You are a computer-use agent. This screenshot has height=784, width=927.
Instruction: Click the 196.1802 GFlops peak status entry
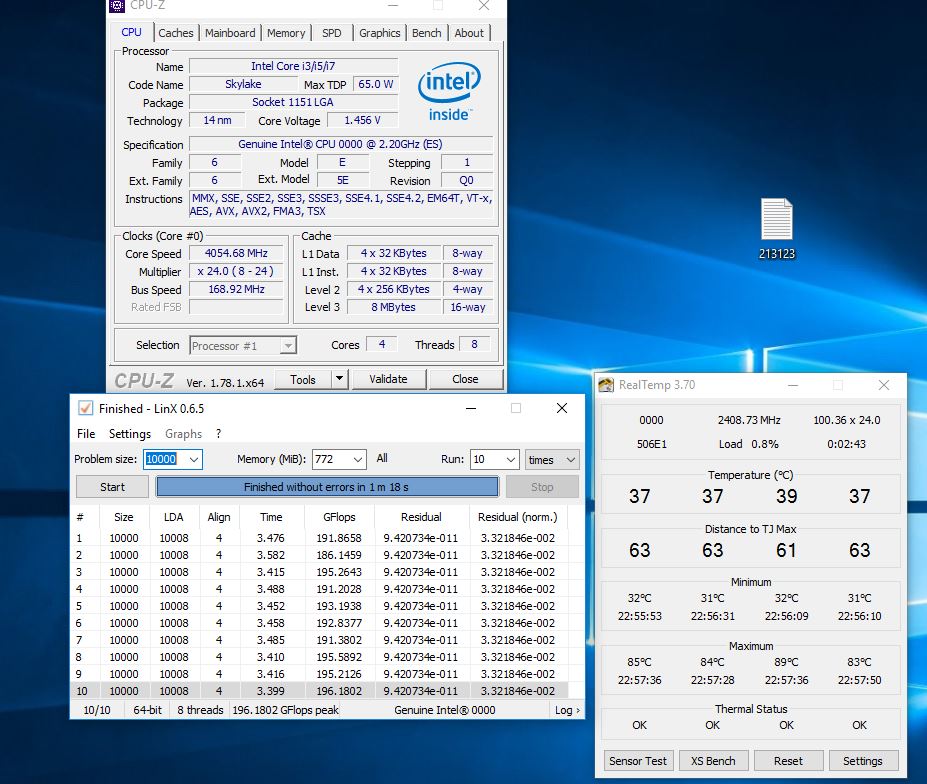point(286,710)
